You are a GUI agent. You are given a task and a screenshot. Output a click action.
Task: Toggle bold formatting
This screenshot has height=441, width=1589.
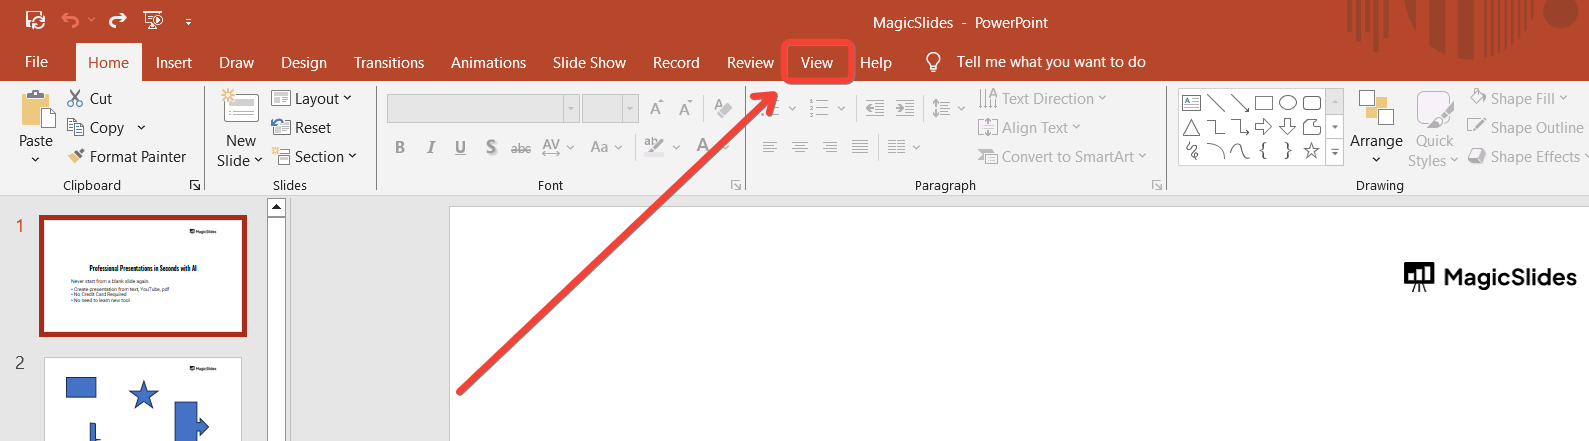pyautogui.click(x=400, y=147)
